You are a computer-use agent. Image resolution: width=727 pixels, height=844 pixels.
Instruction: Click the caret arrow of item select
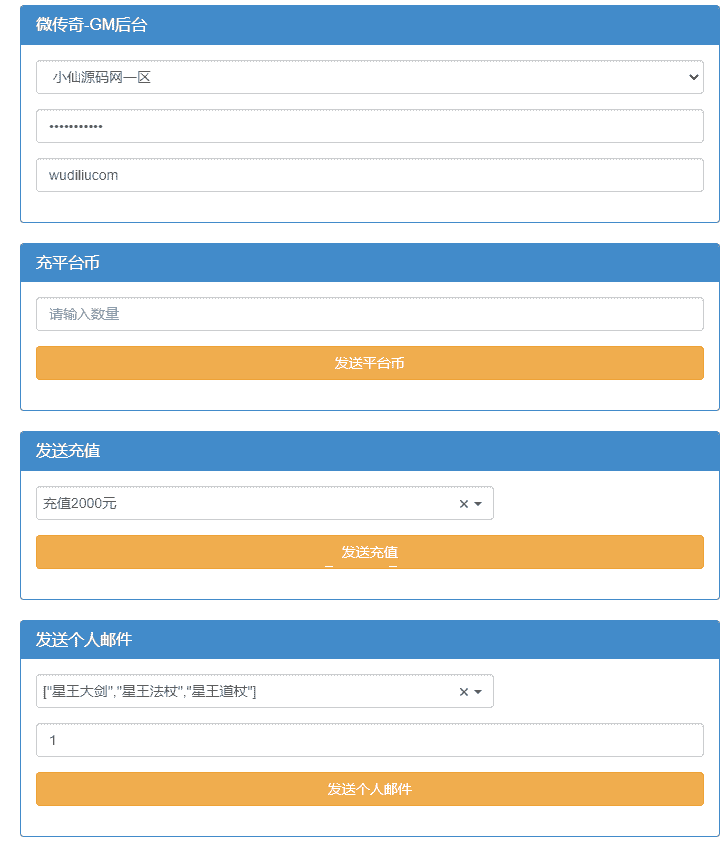tap(478, 692)
